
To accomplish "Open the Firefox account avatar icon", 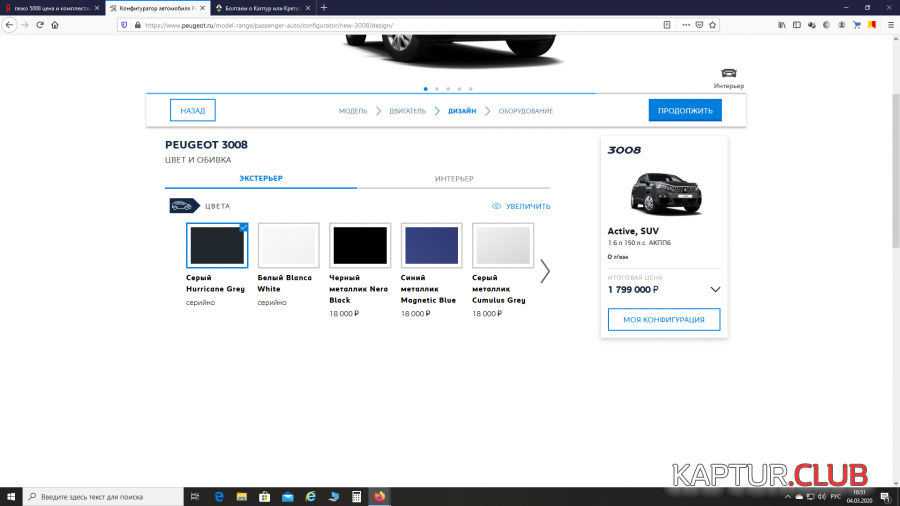I will (841, 25).
